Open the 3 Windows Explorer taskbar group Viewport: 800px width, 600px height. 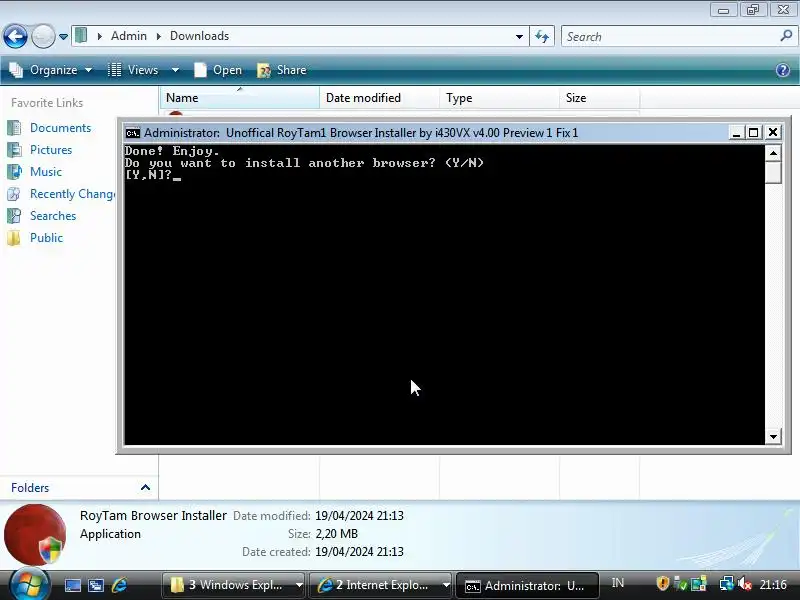[x=234, y=585]
